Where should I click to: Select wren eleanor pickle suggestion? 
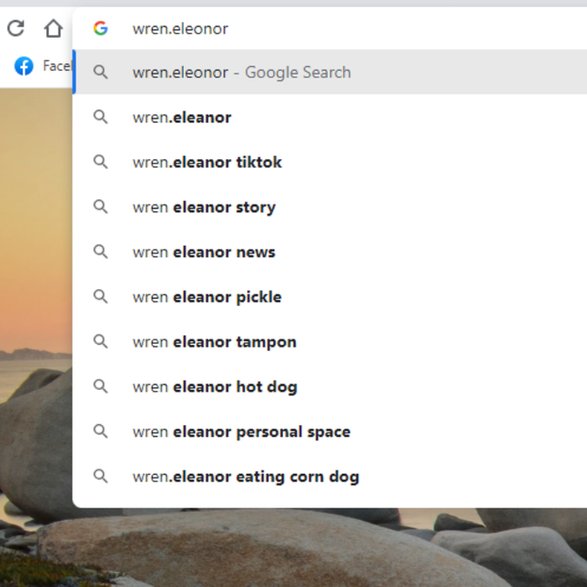[330, 297]
